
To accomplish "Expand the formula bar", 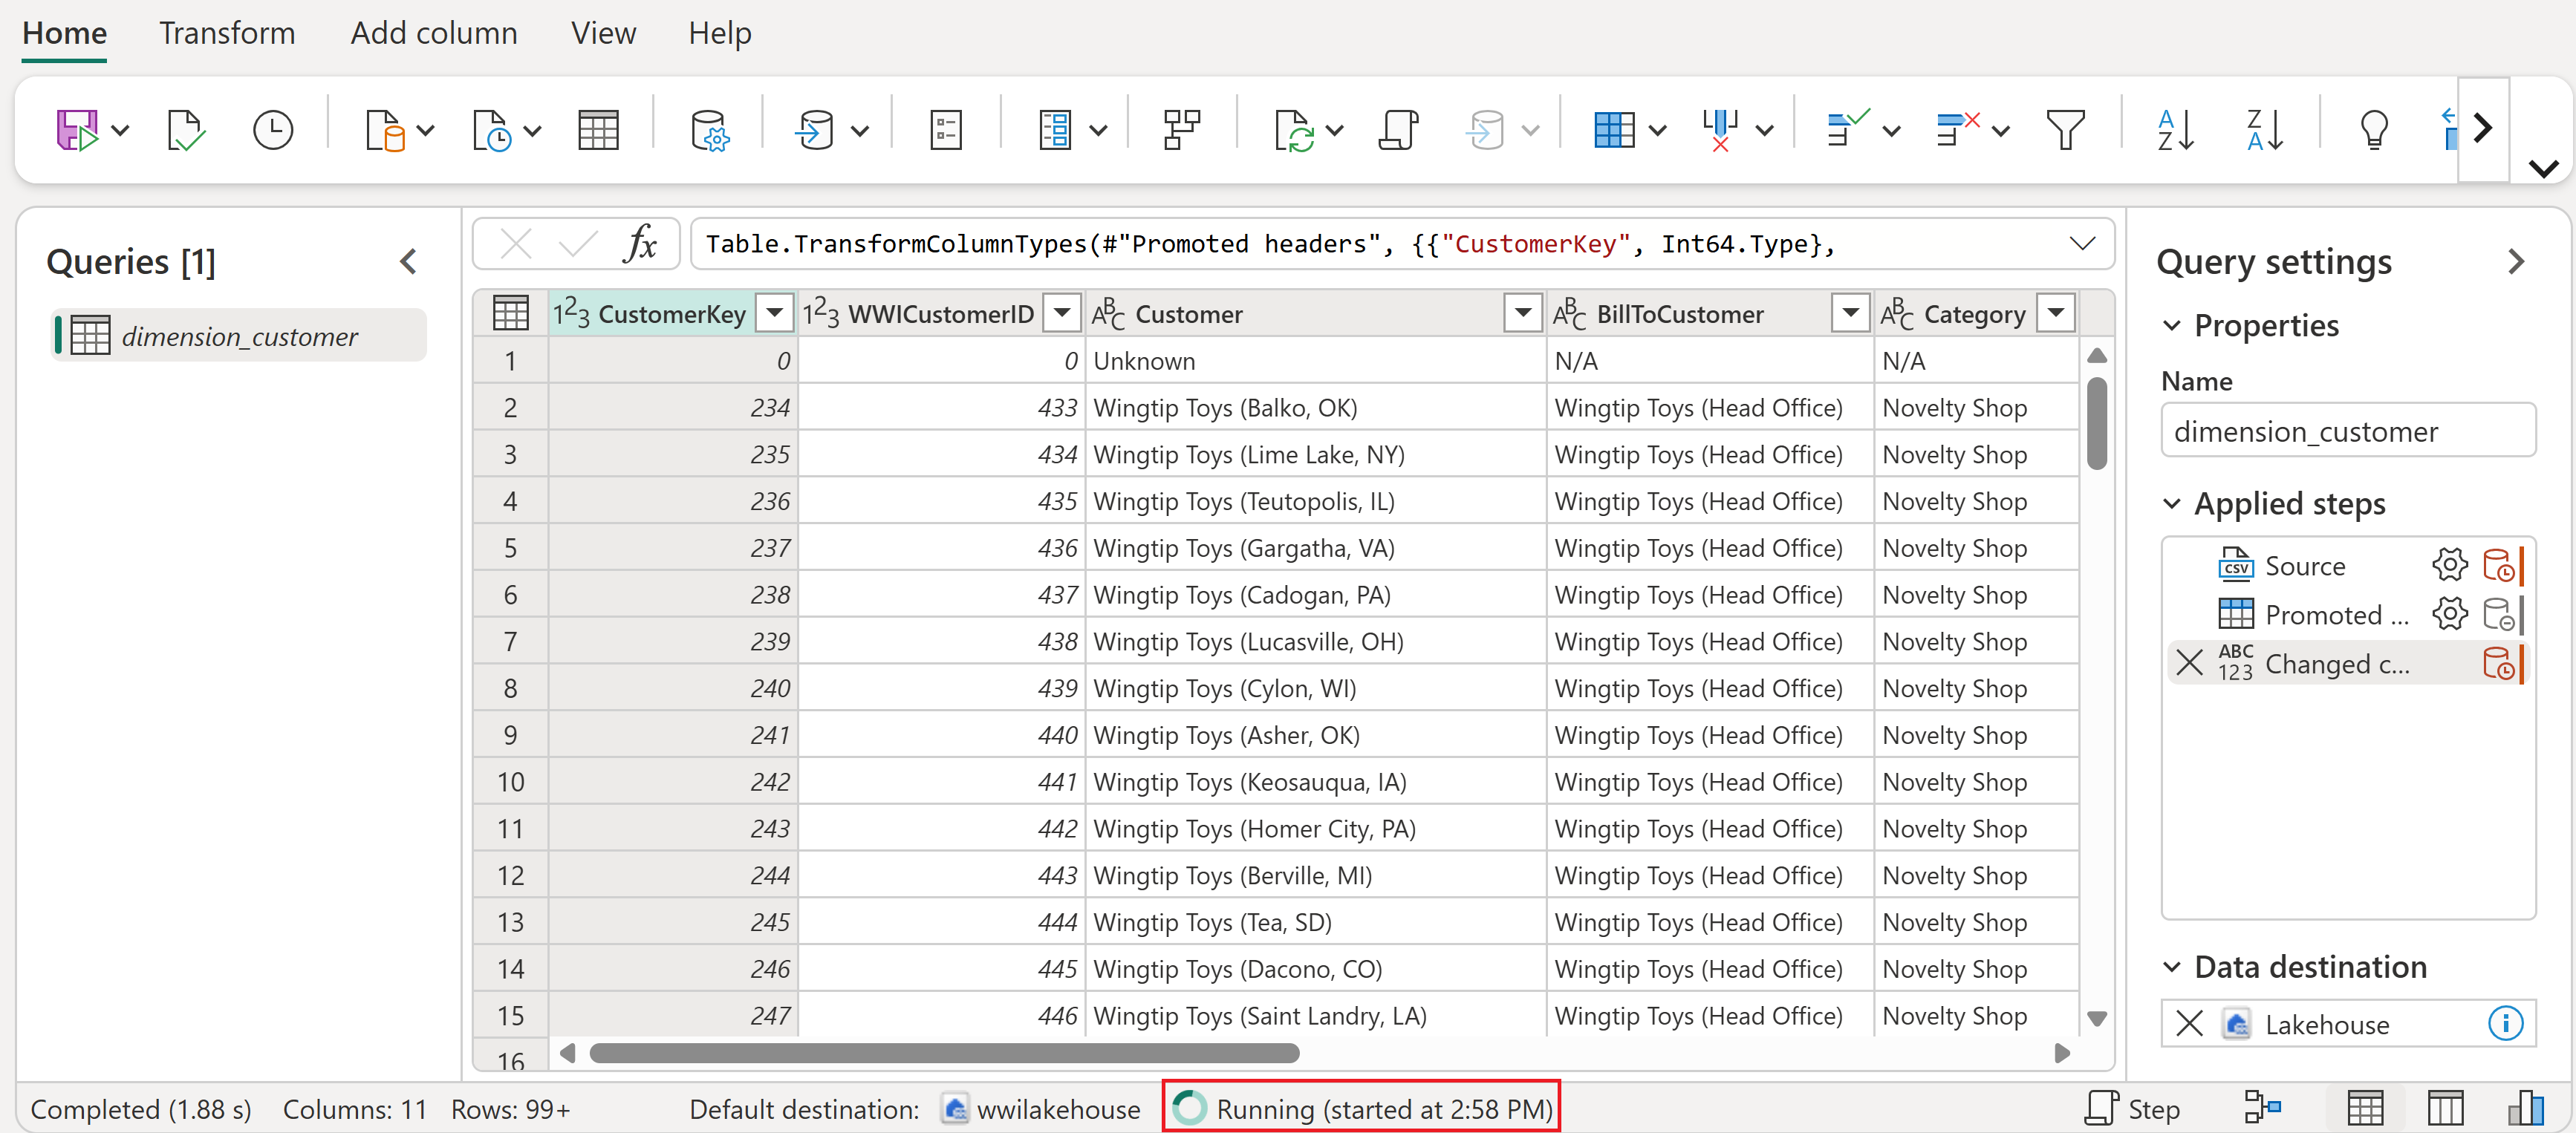I will [x=2083, y=243].
